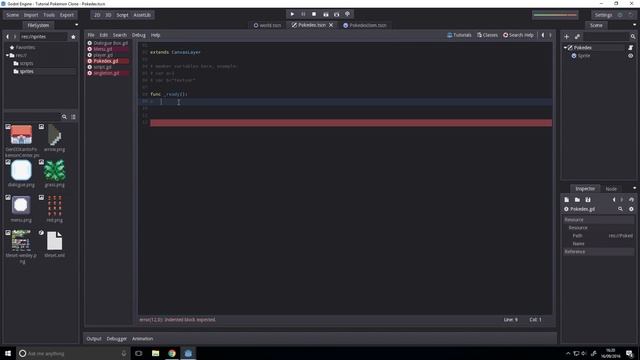This screenshot has height=360, width=640.
Task: Go forward in FileSystem path history
Action: pyautogui.click(x=15, y=37)
